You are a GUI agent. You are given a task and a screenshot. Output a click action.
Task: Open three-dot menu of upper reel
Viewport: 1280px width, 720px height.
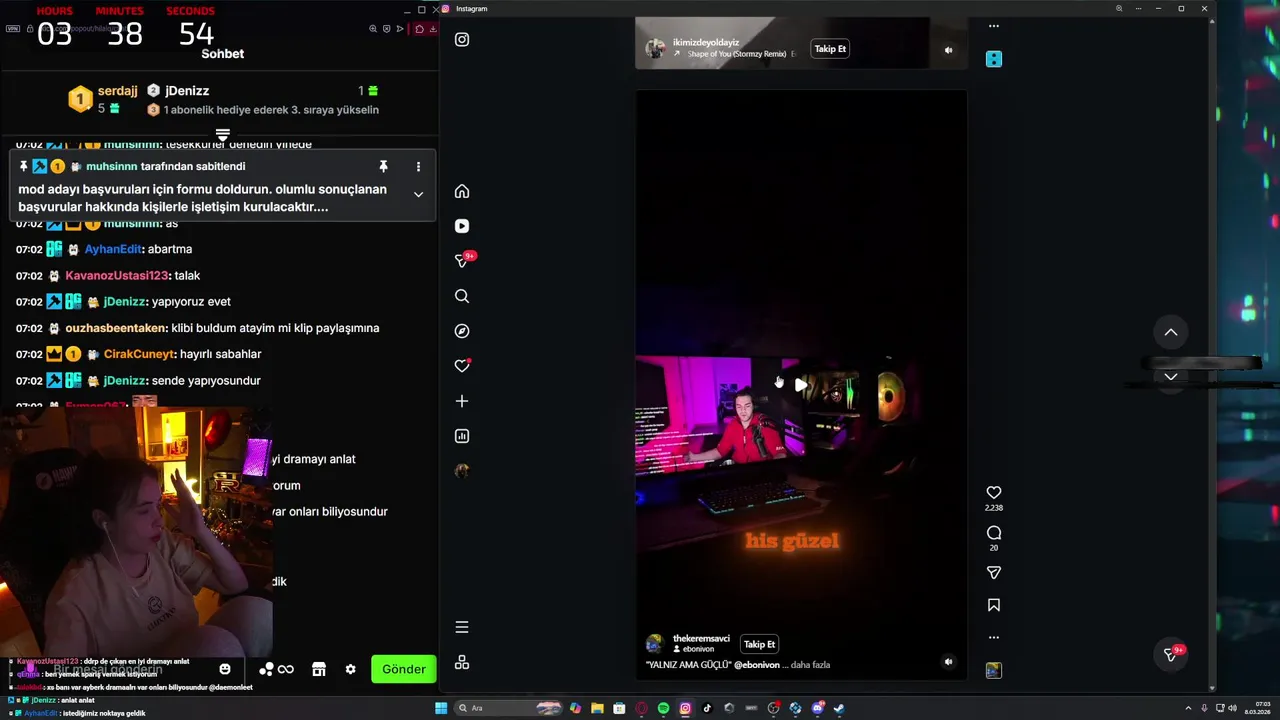point(993,26)
